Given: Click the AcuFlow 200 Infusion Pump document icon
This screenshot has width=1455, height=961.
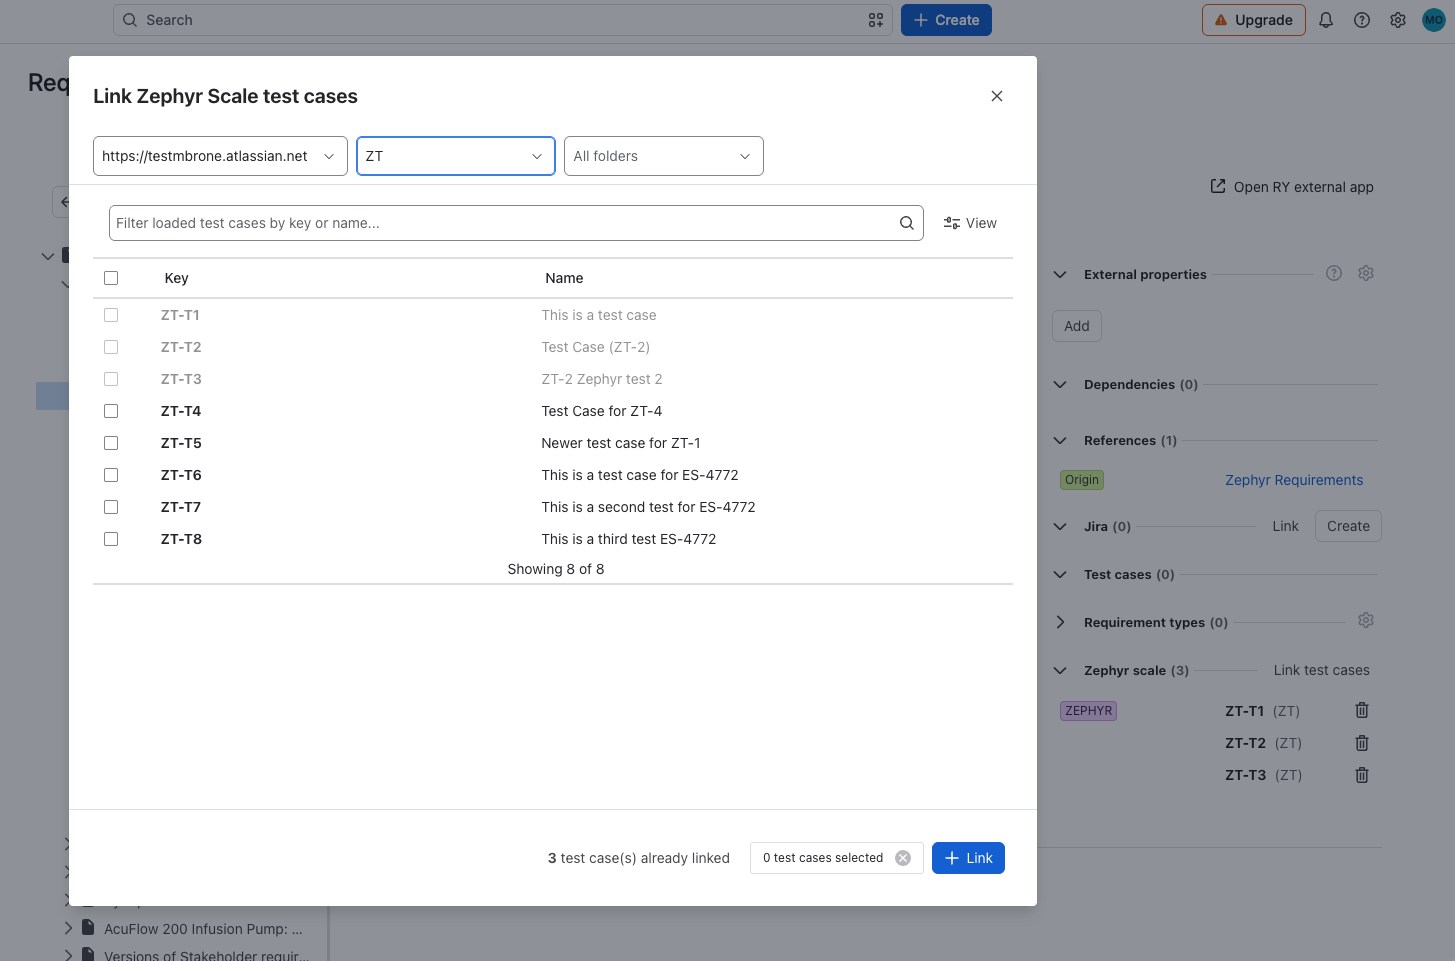Looking at the screenshot, I should [88, 928].
